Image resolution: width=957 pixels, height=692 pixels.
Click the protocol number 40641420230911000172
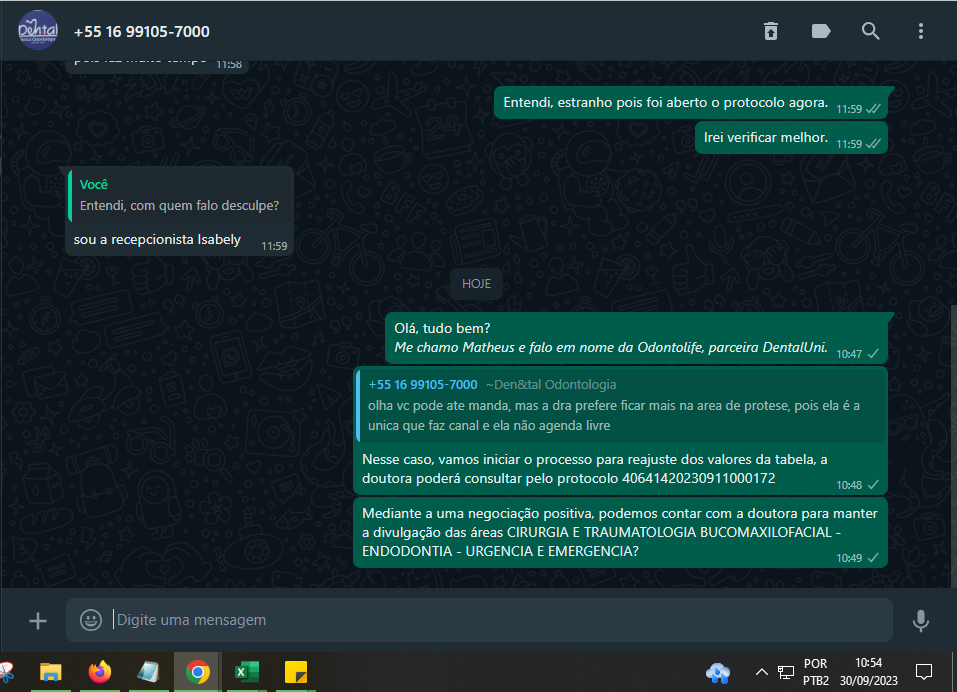[x=698, y=478]
